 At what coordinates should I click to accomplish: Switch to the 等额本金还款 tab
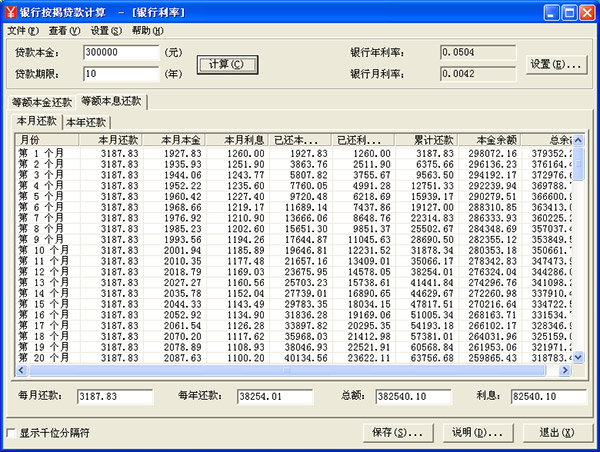click(x=41, y=102)
